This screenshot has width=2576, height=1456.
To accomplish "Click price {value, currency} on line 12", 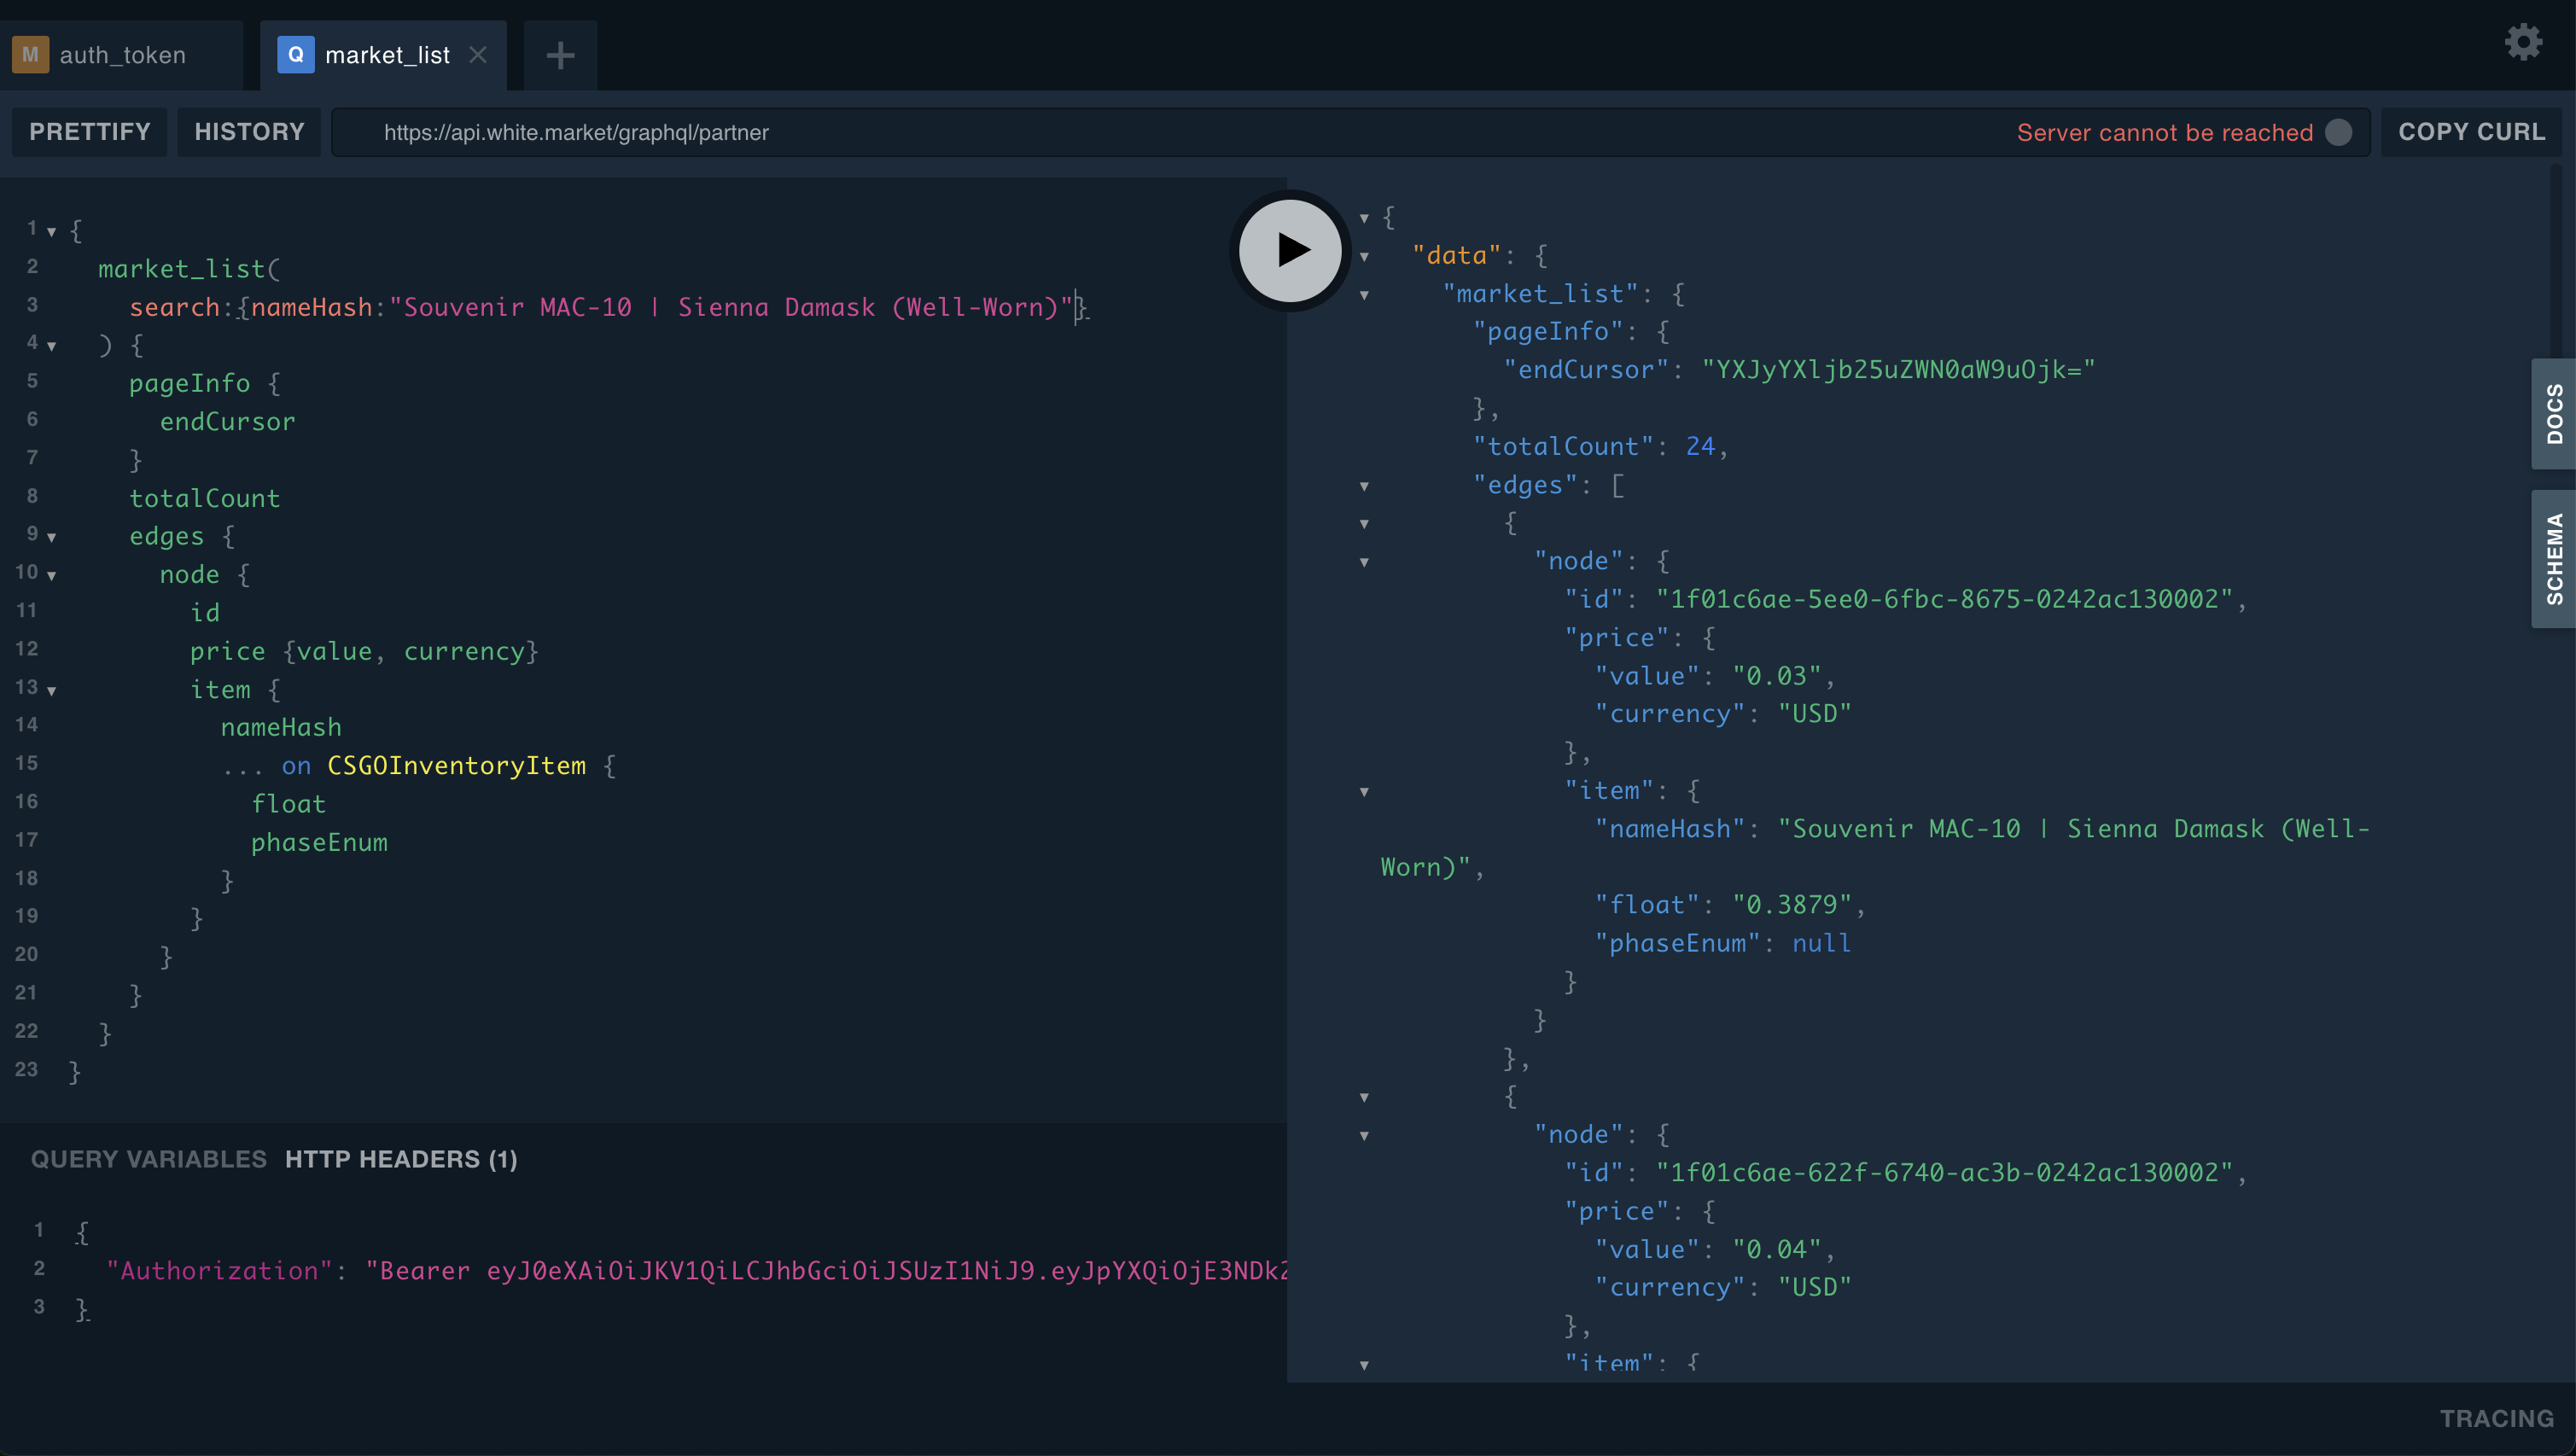I will tap(364, 651).
